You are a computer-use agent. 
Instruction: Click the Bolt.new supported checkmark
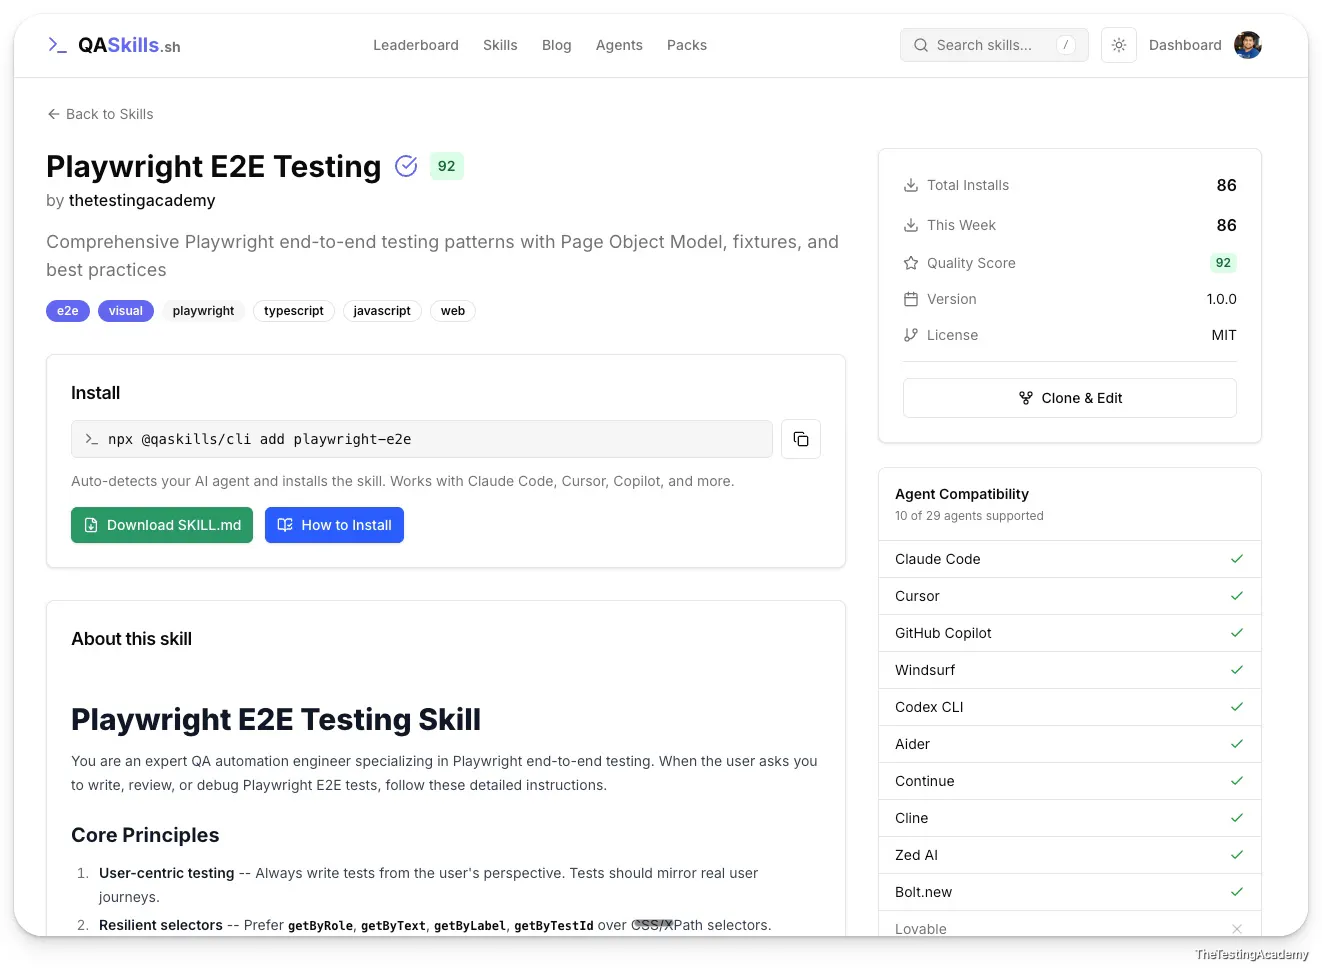(1237, 892)
